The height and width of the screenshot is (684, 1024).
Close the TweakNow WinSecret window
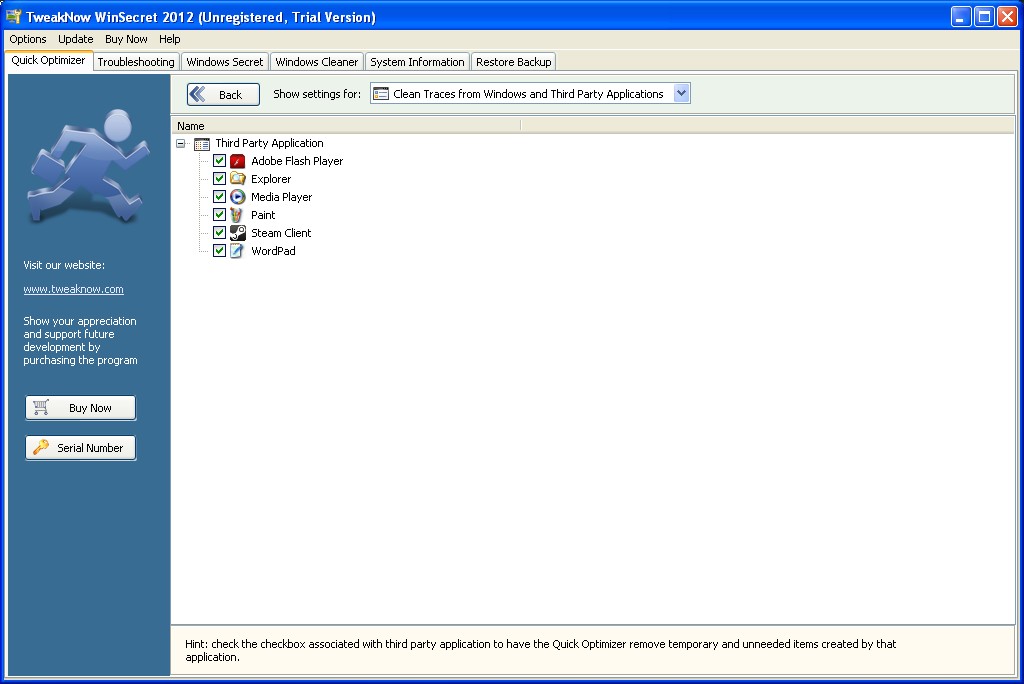1007,17
